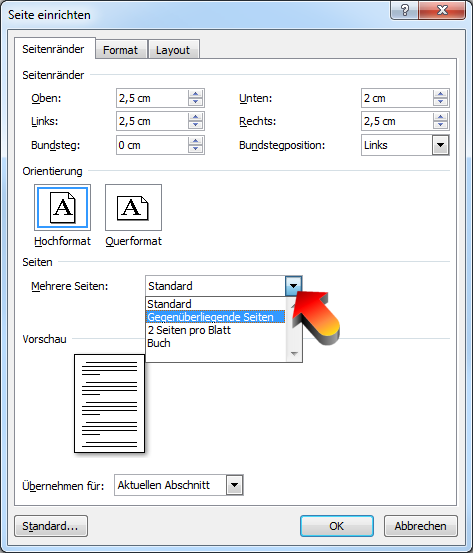This screenshot has width=473, height=553.
Task: Decrease the Rechts margin spinner down
Action: pyautogui.click(x=440, y=125)
